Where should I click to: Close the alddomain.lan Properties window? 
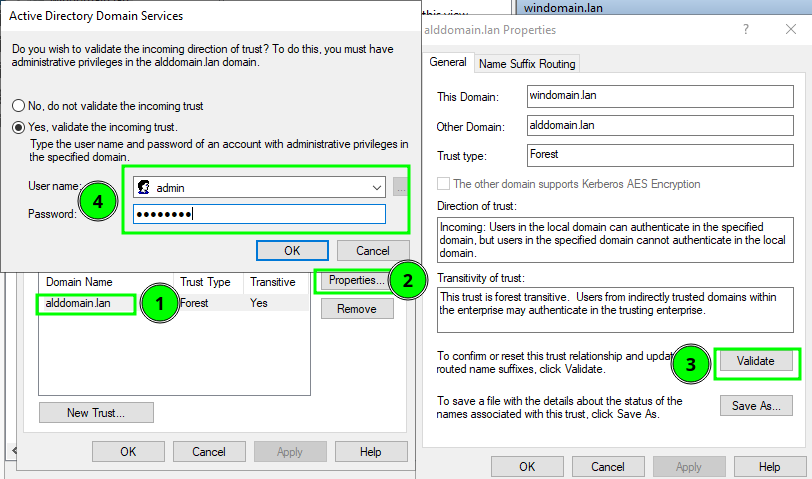tap(791, 29)
